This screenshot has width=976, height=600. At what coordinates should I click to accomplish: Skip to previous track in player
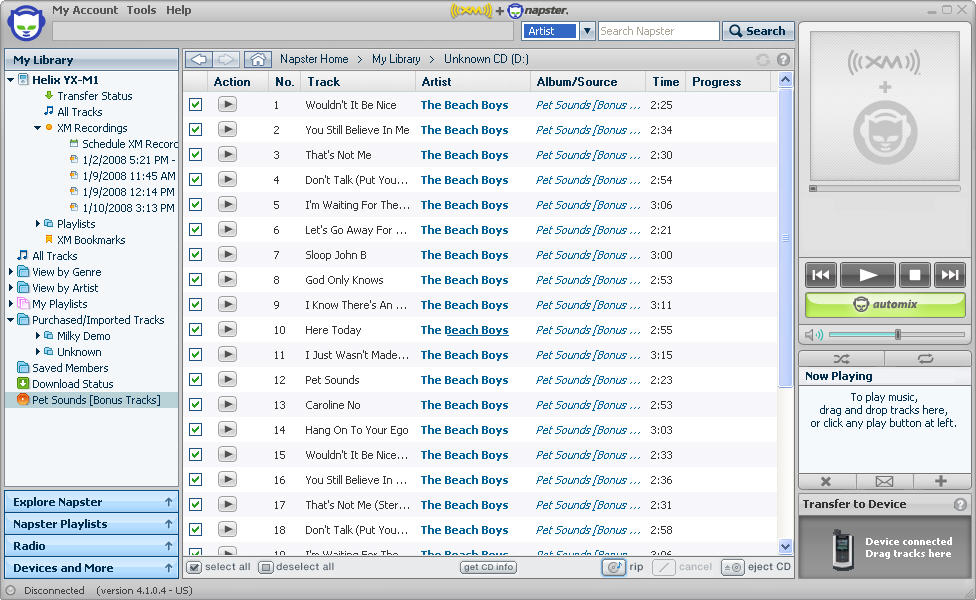coord(821,275)
